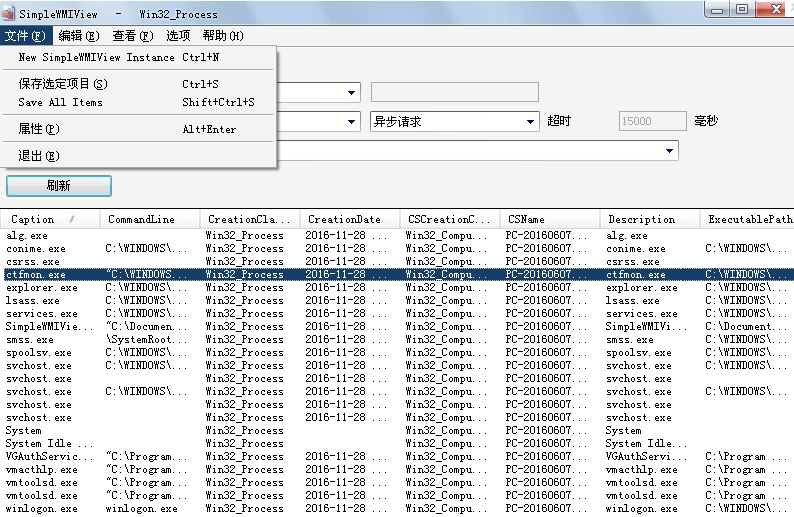Select the spoolsv.exe row caption

coord(38,353)
